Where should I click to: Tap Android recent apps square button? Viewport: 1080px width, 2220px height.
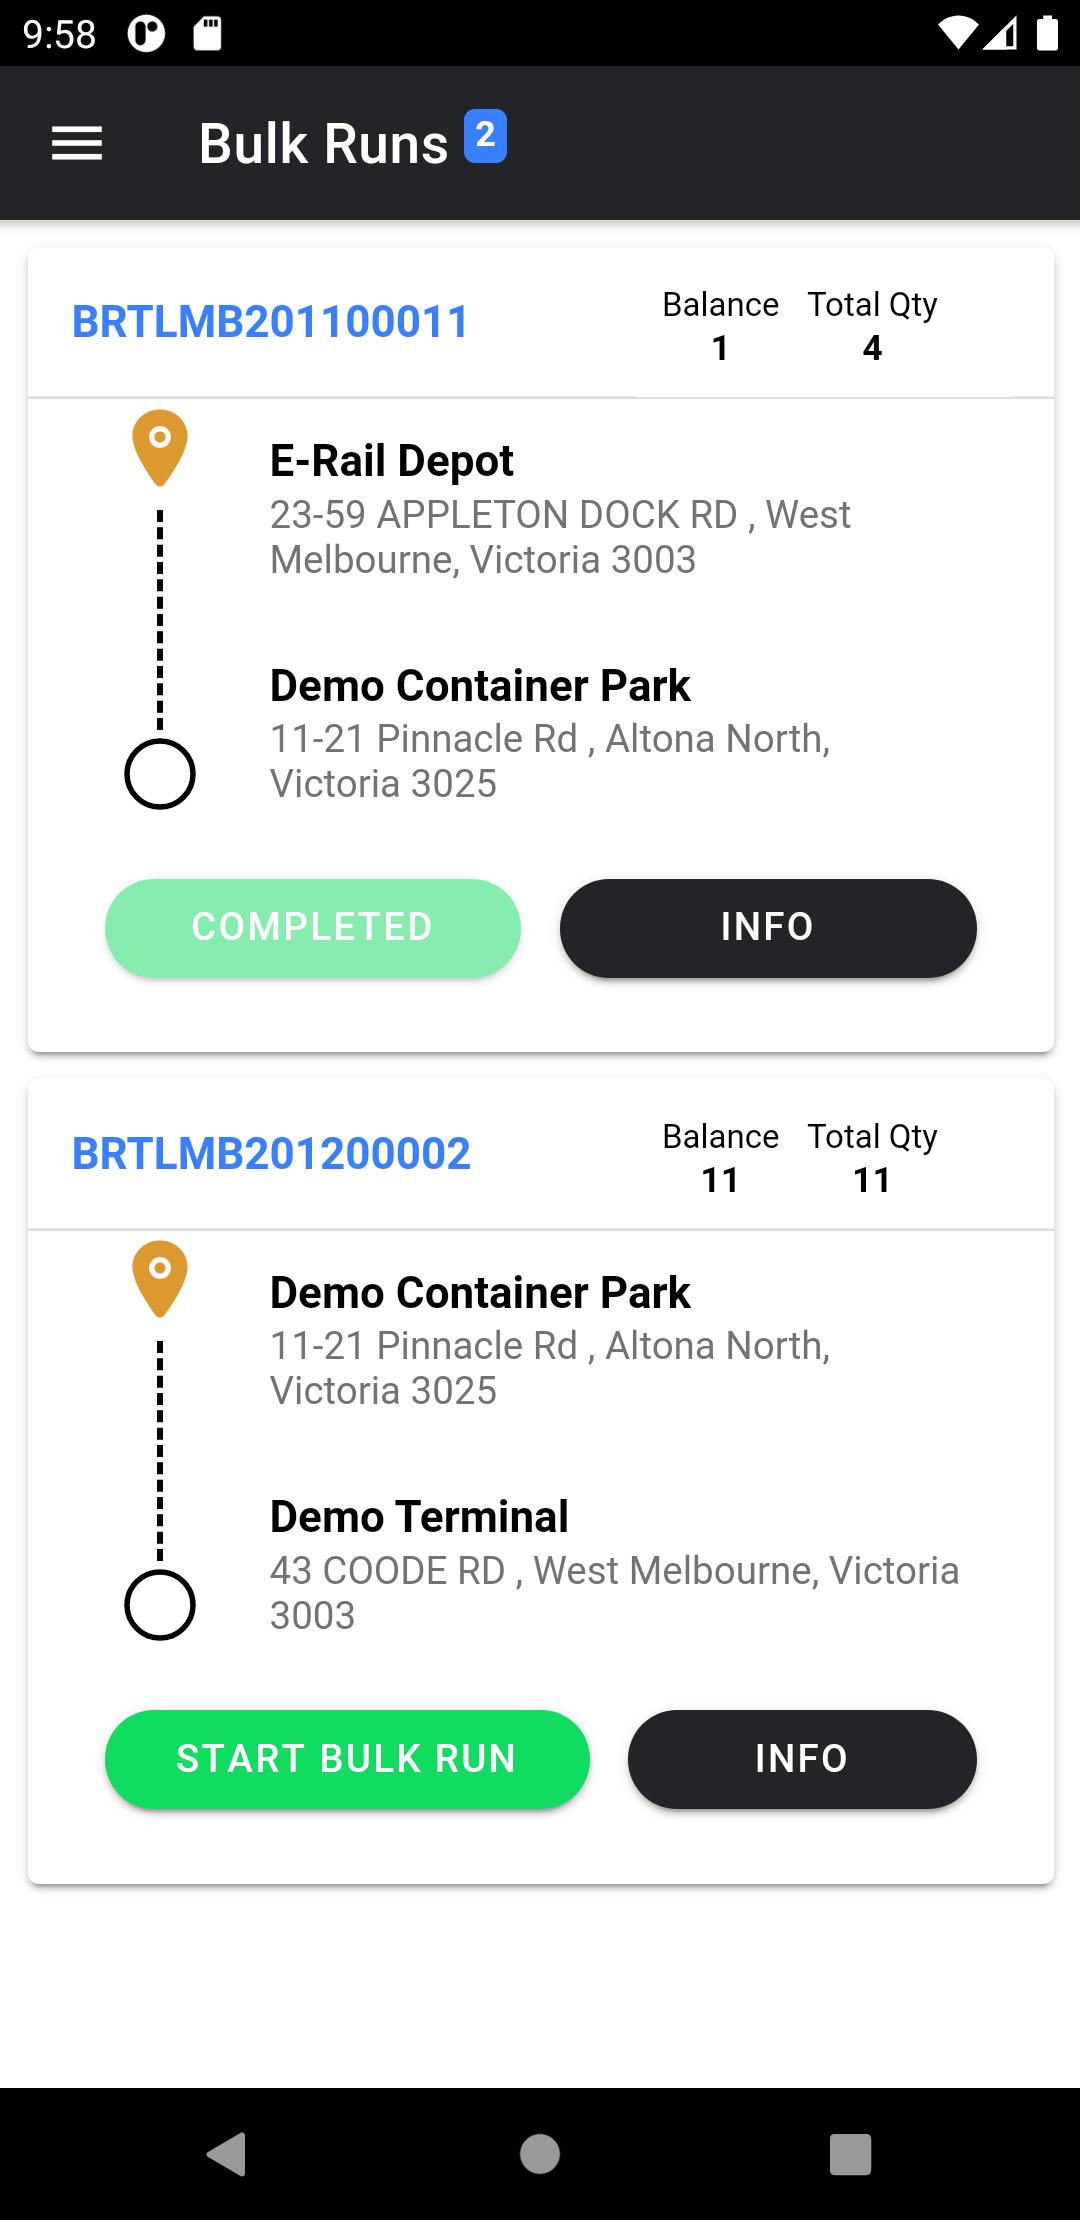tap(851, 2154)
